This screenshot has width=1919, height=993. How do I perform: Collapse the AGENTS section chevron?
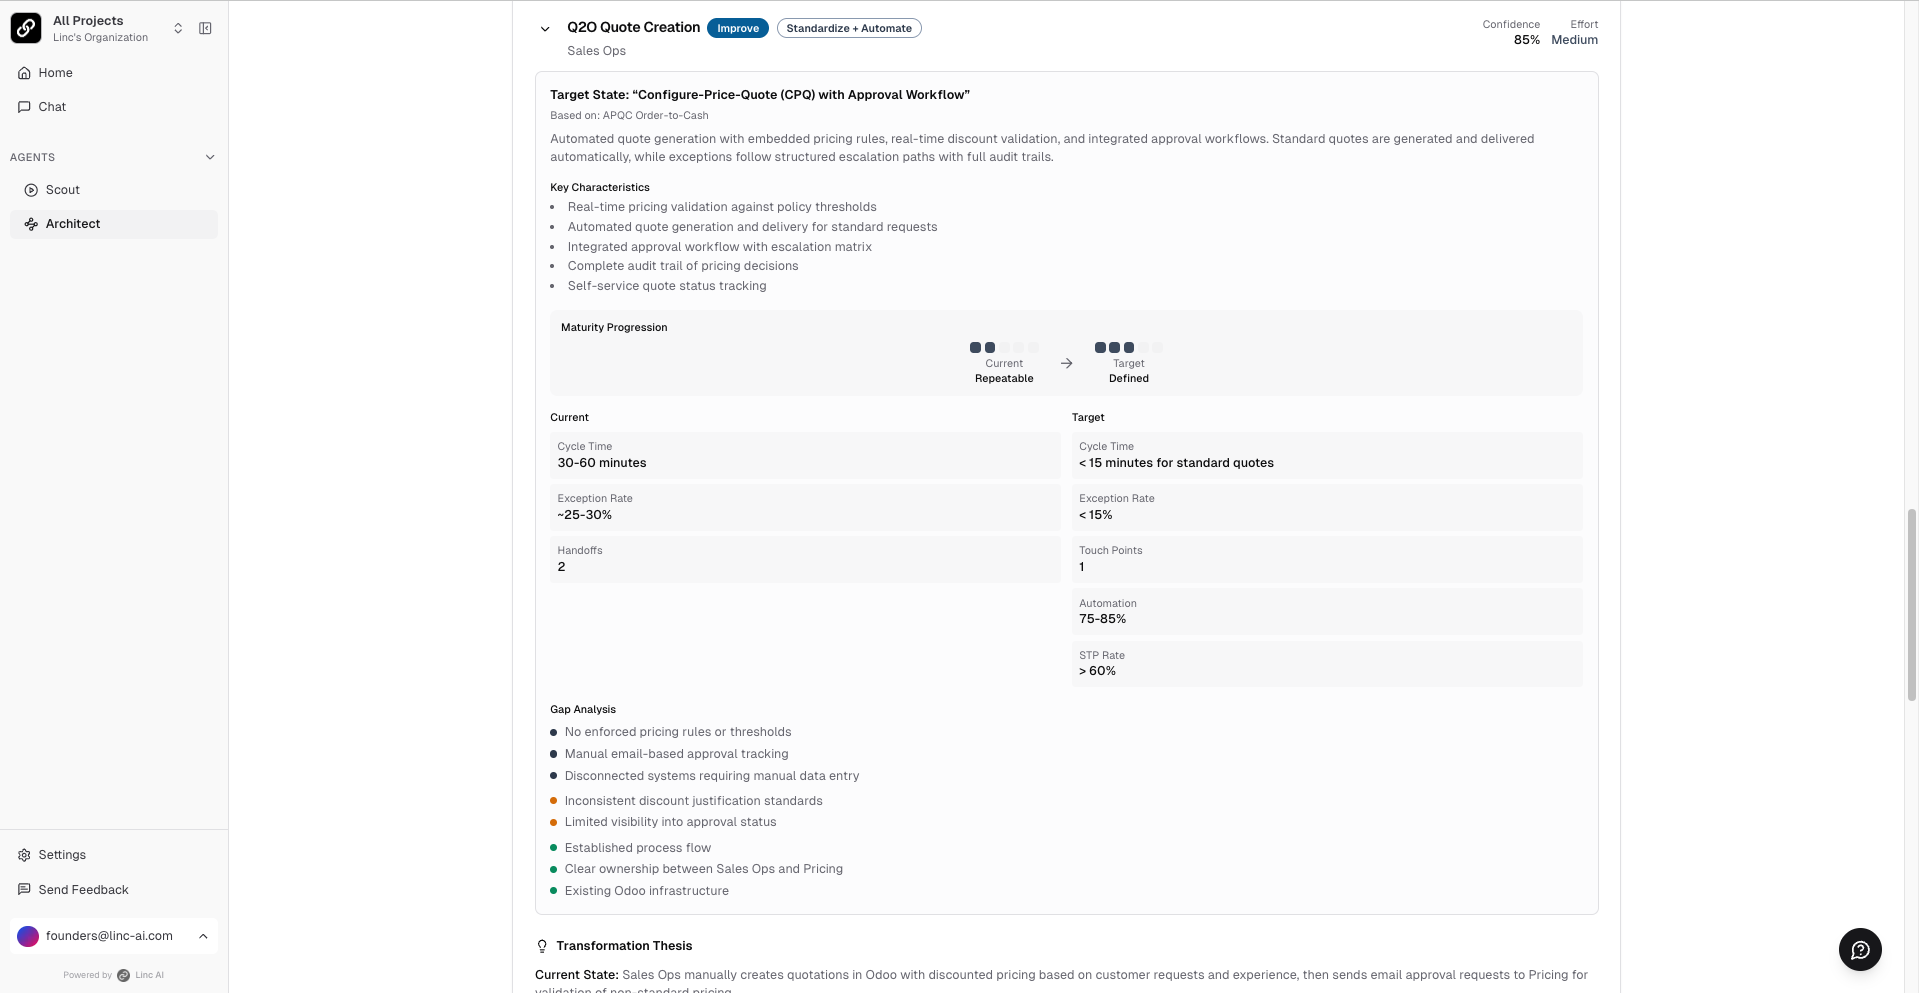pos(210,157)
